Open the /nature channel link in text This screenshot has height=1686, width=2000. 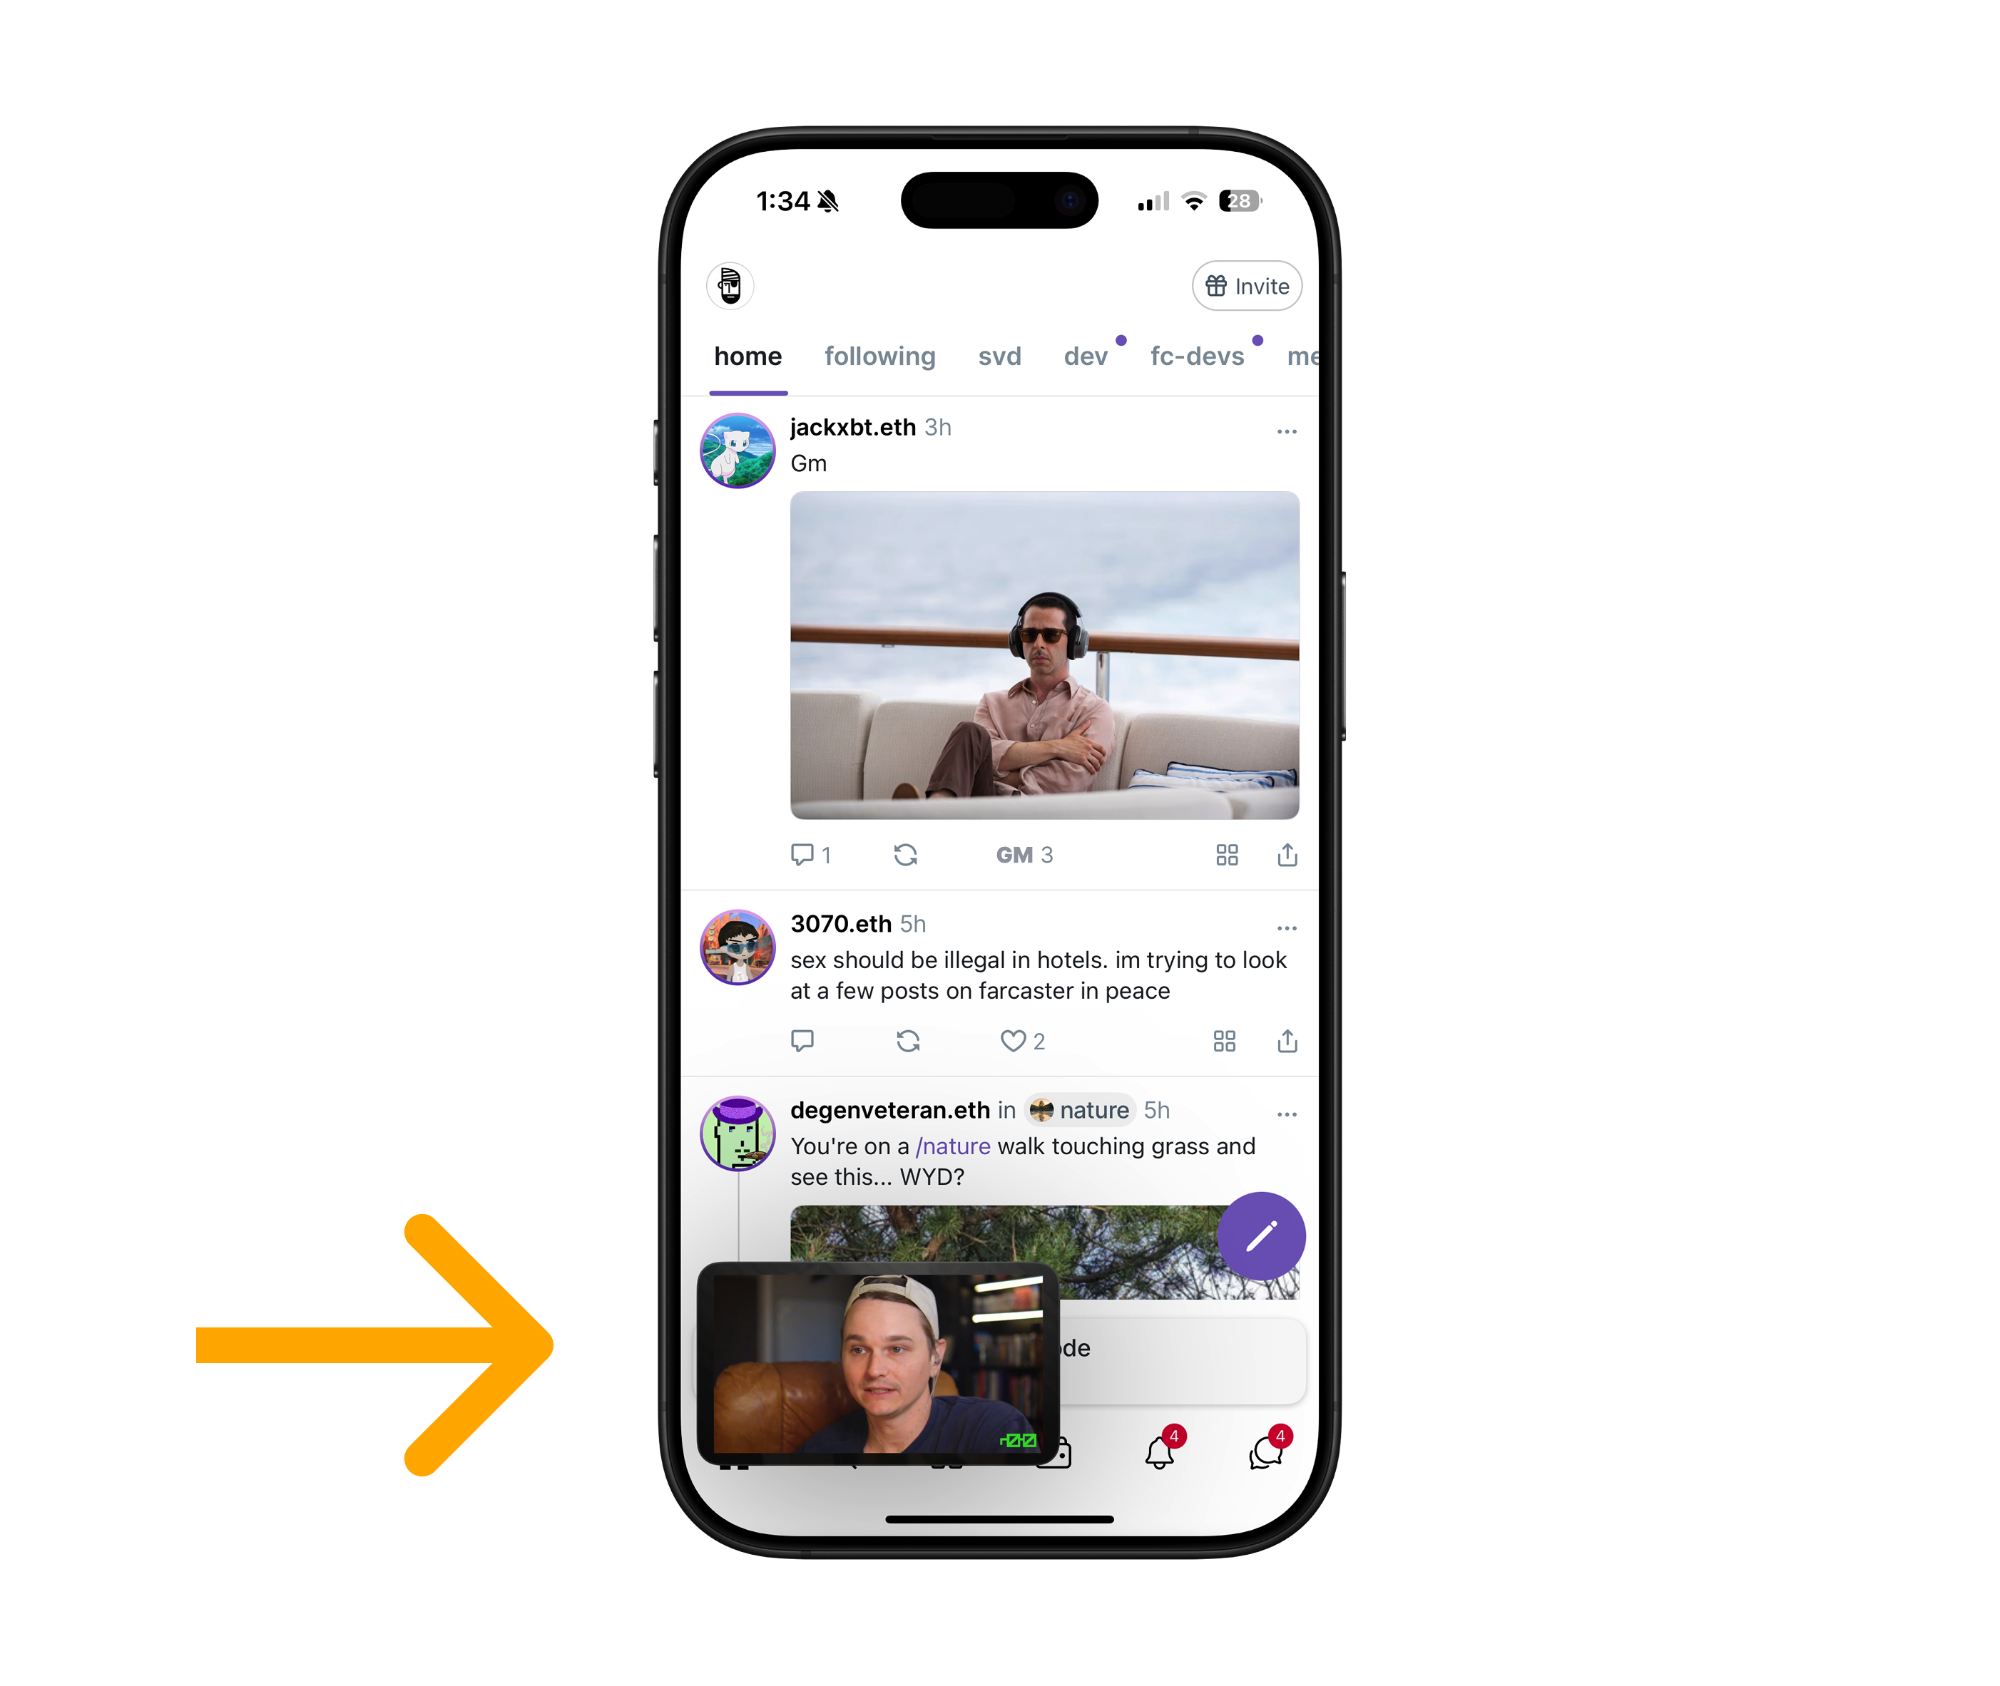pos(953,1146)
